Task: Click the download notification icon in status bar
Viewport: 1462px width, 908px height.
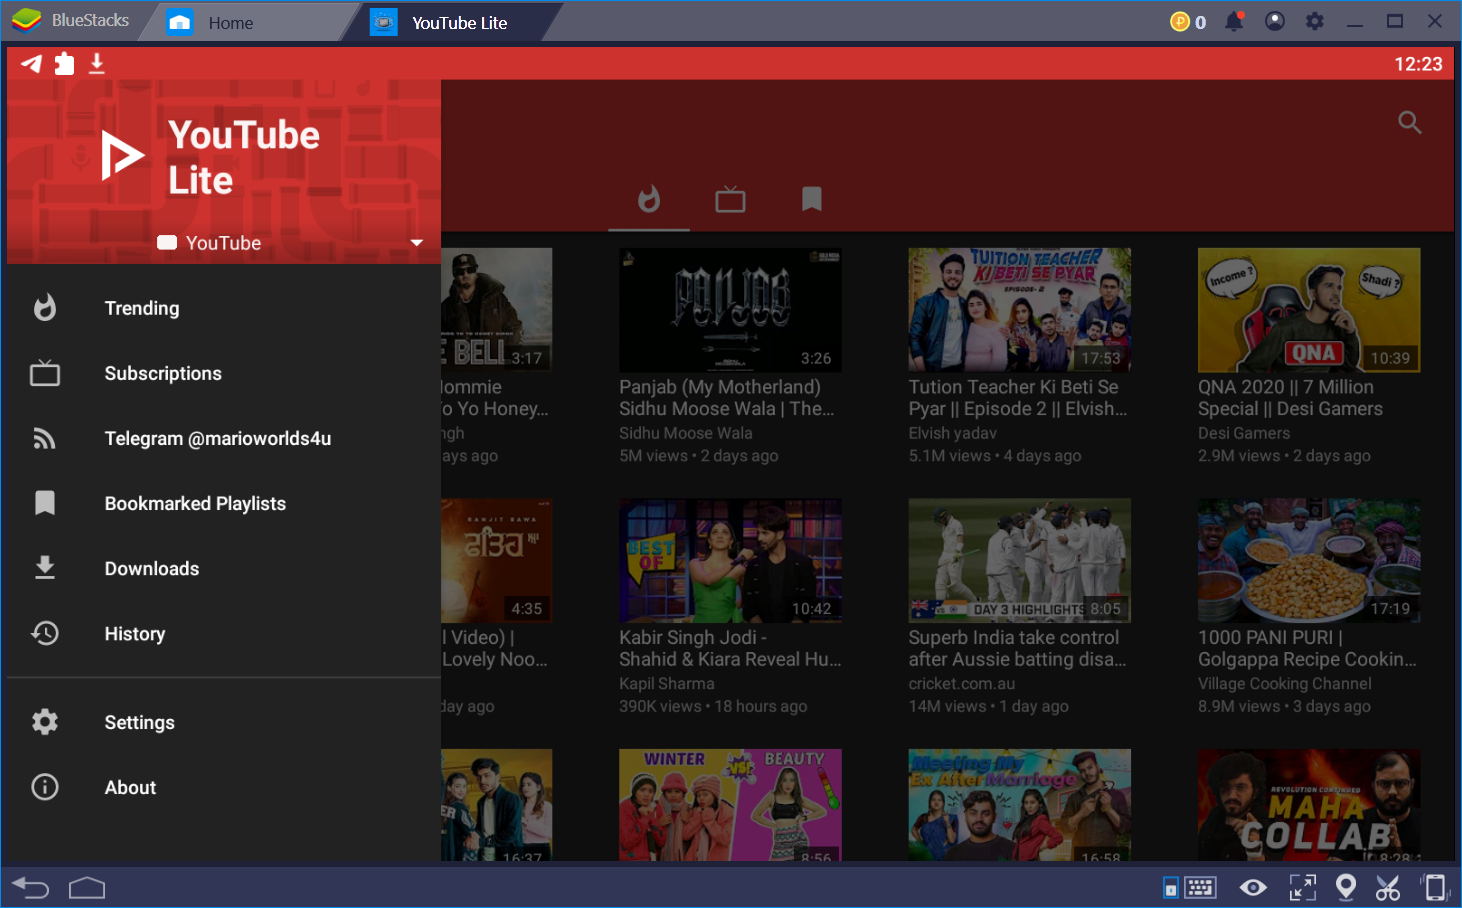Action: coord(97,64)
